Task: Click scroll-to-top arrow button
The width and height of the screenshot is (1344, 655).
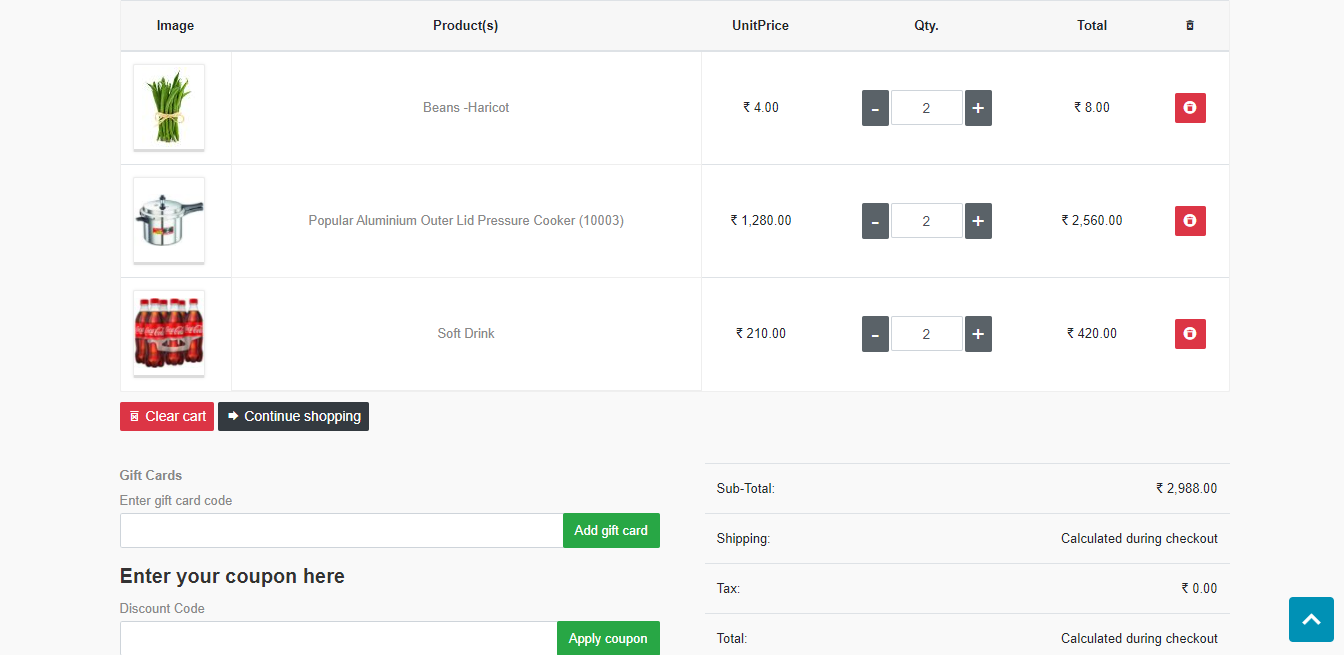Action: point(1311,619)
